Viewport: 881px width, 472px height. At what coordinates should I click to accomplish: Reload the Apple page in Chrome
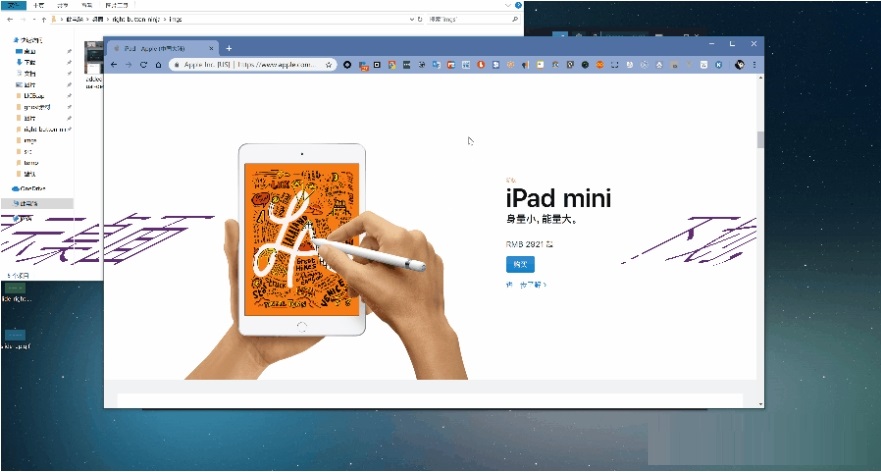(x=143, y=65)
